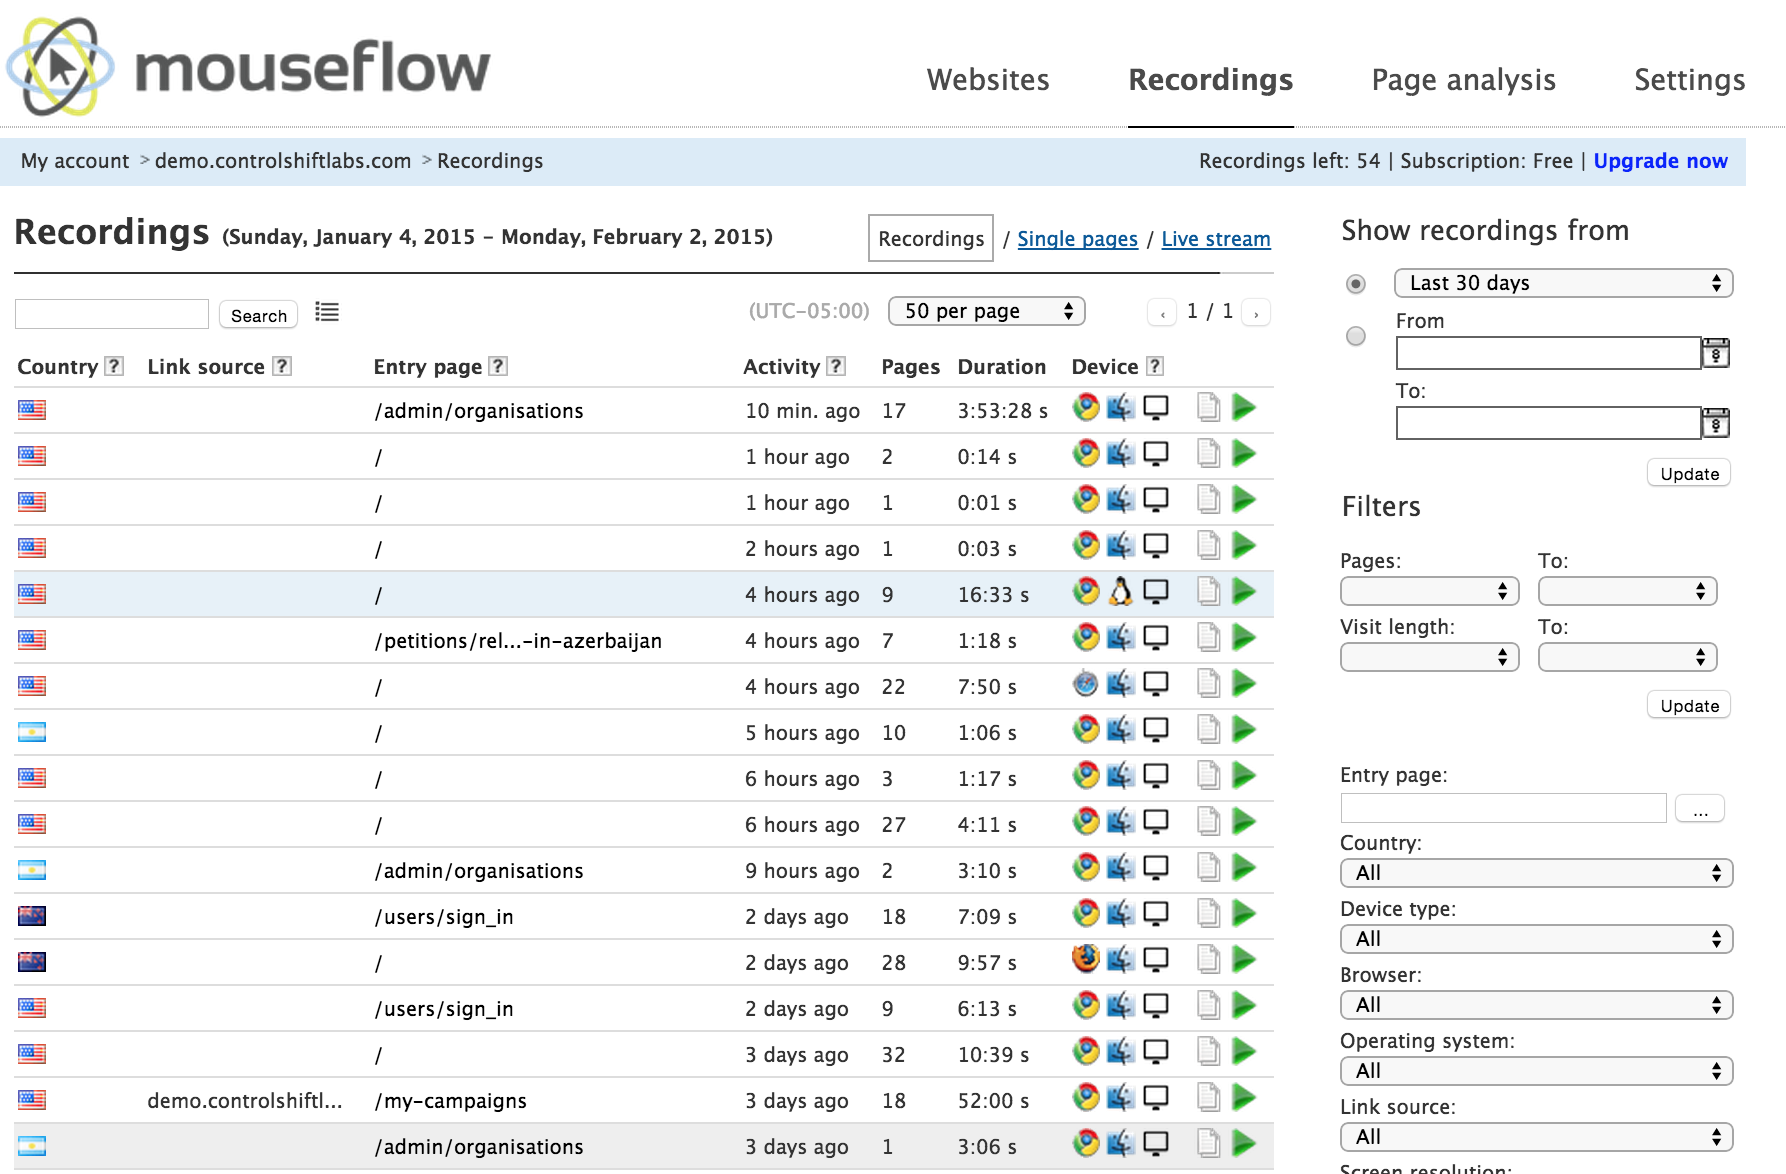Select the boxed Recordings view tab
The width and height of the screenshot is (1786, 1174).
(931, 238)
